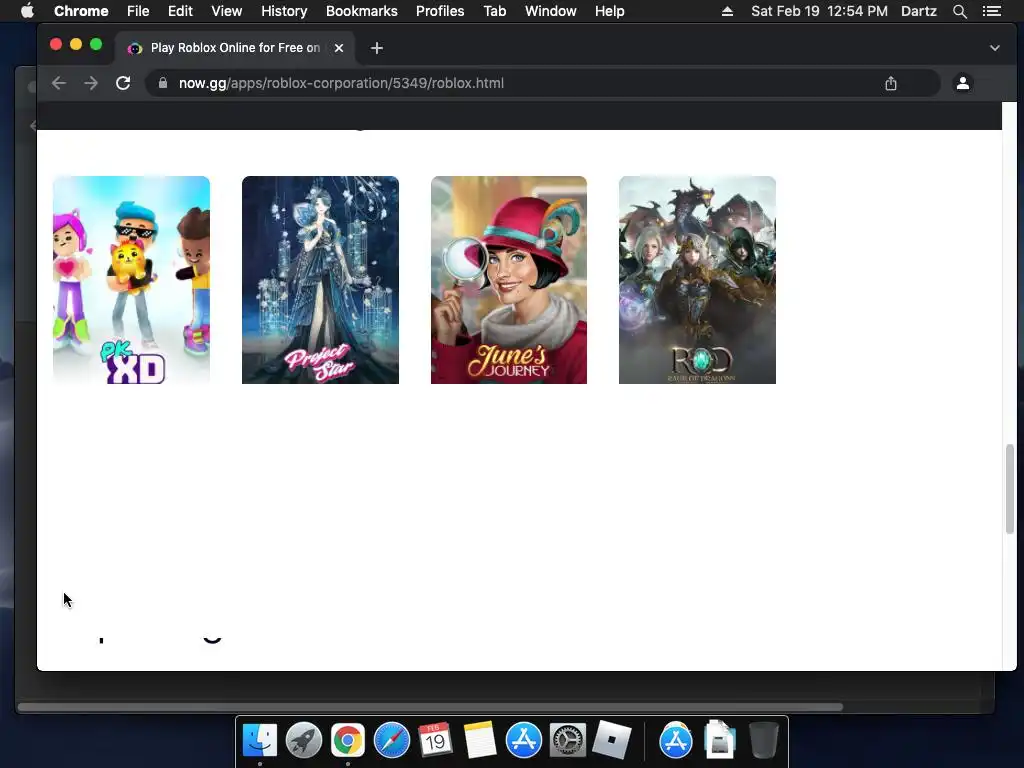Click the eject icon in menu bar
This screenshot has width=1024, height=768.
click(x=727, y=11)
